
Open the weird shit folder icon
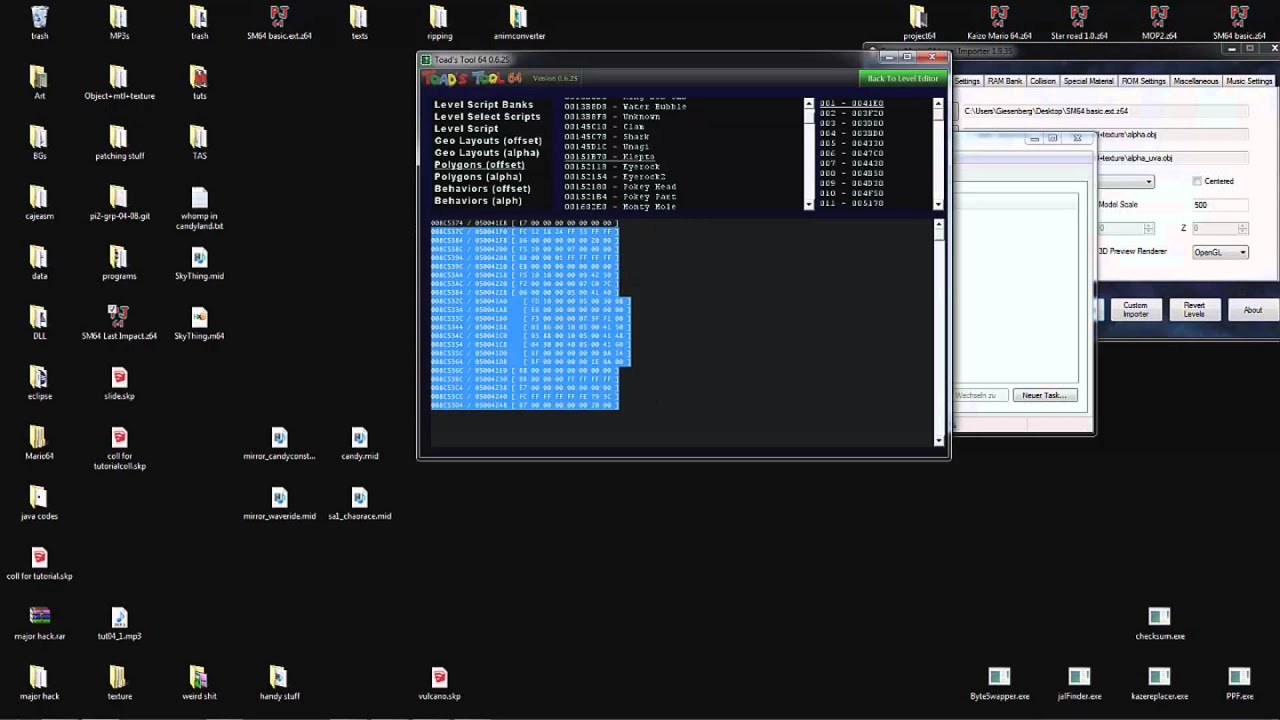pyautogui.click(x=199, y=677)
